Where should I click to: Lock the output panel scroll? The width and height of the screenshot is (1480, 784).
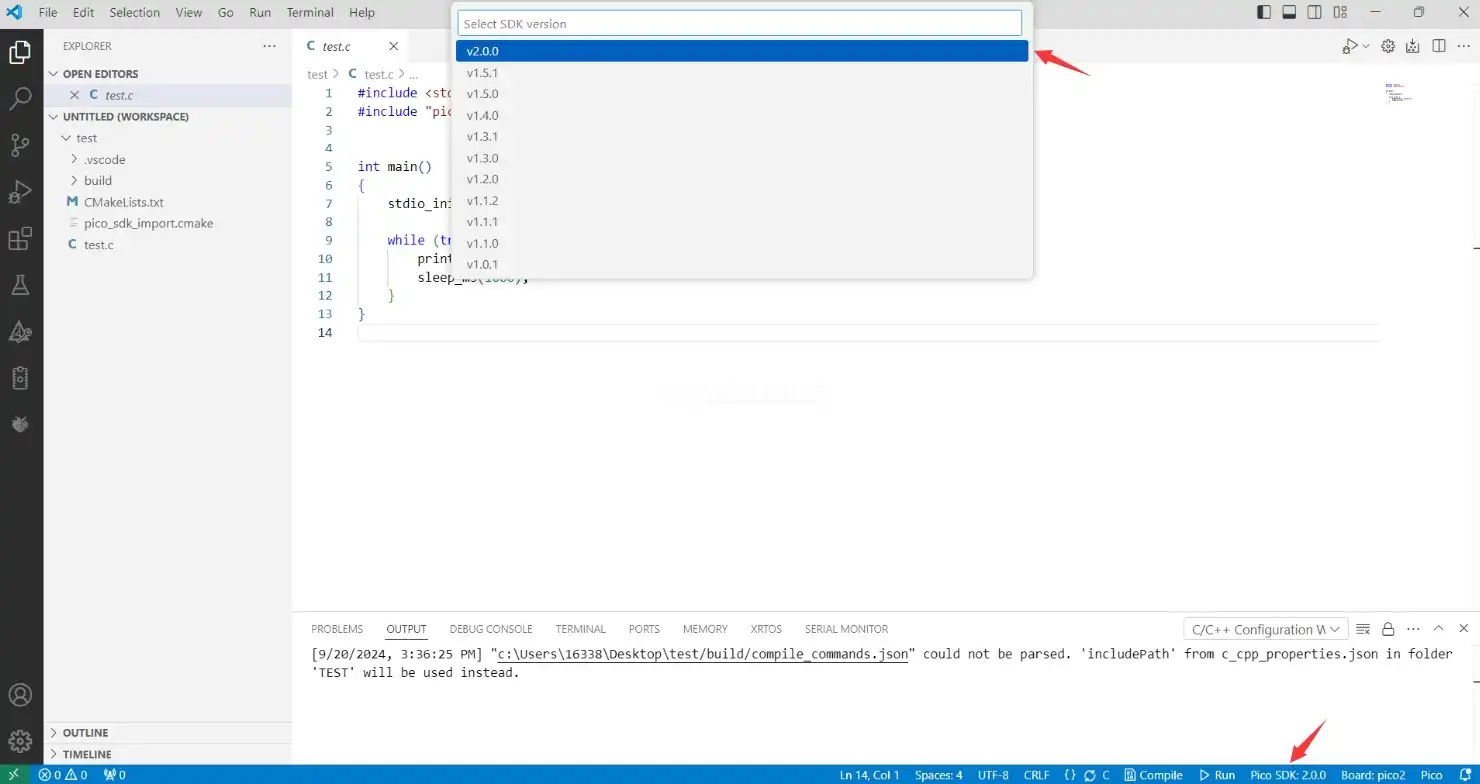pos(1388,629)
